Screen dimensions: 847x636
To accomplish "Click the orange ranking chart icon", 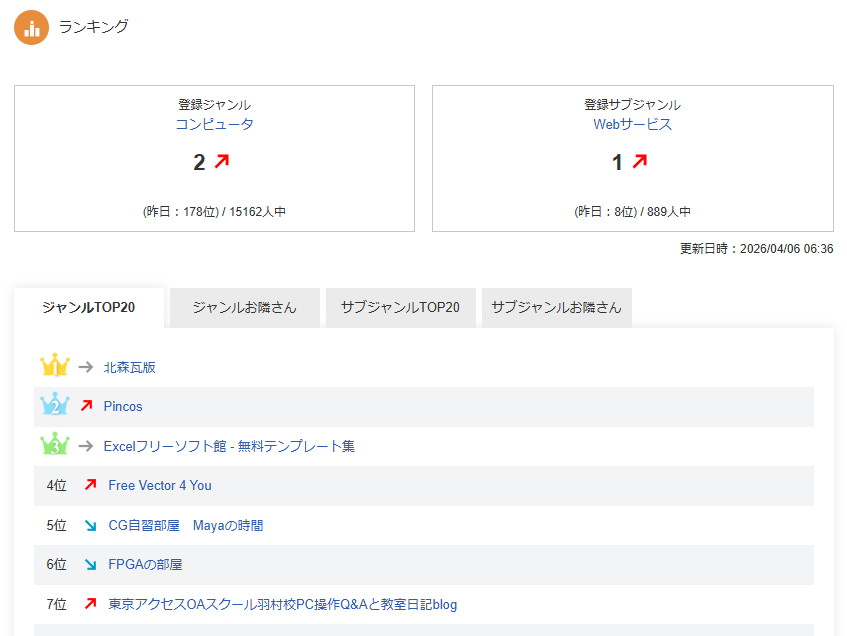I will [31, 28].
